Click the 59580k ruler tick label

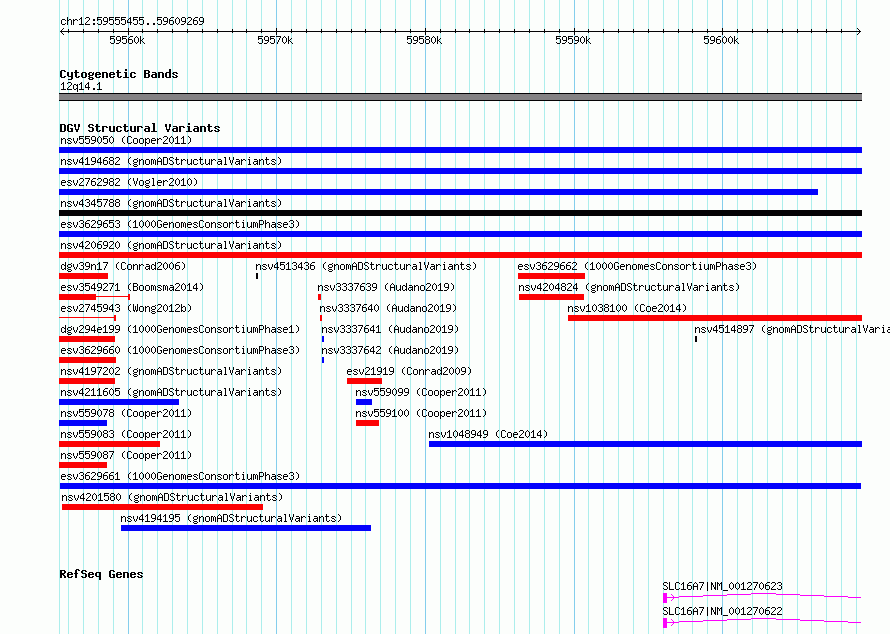click(x=424, y=40)
